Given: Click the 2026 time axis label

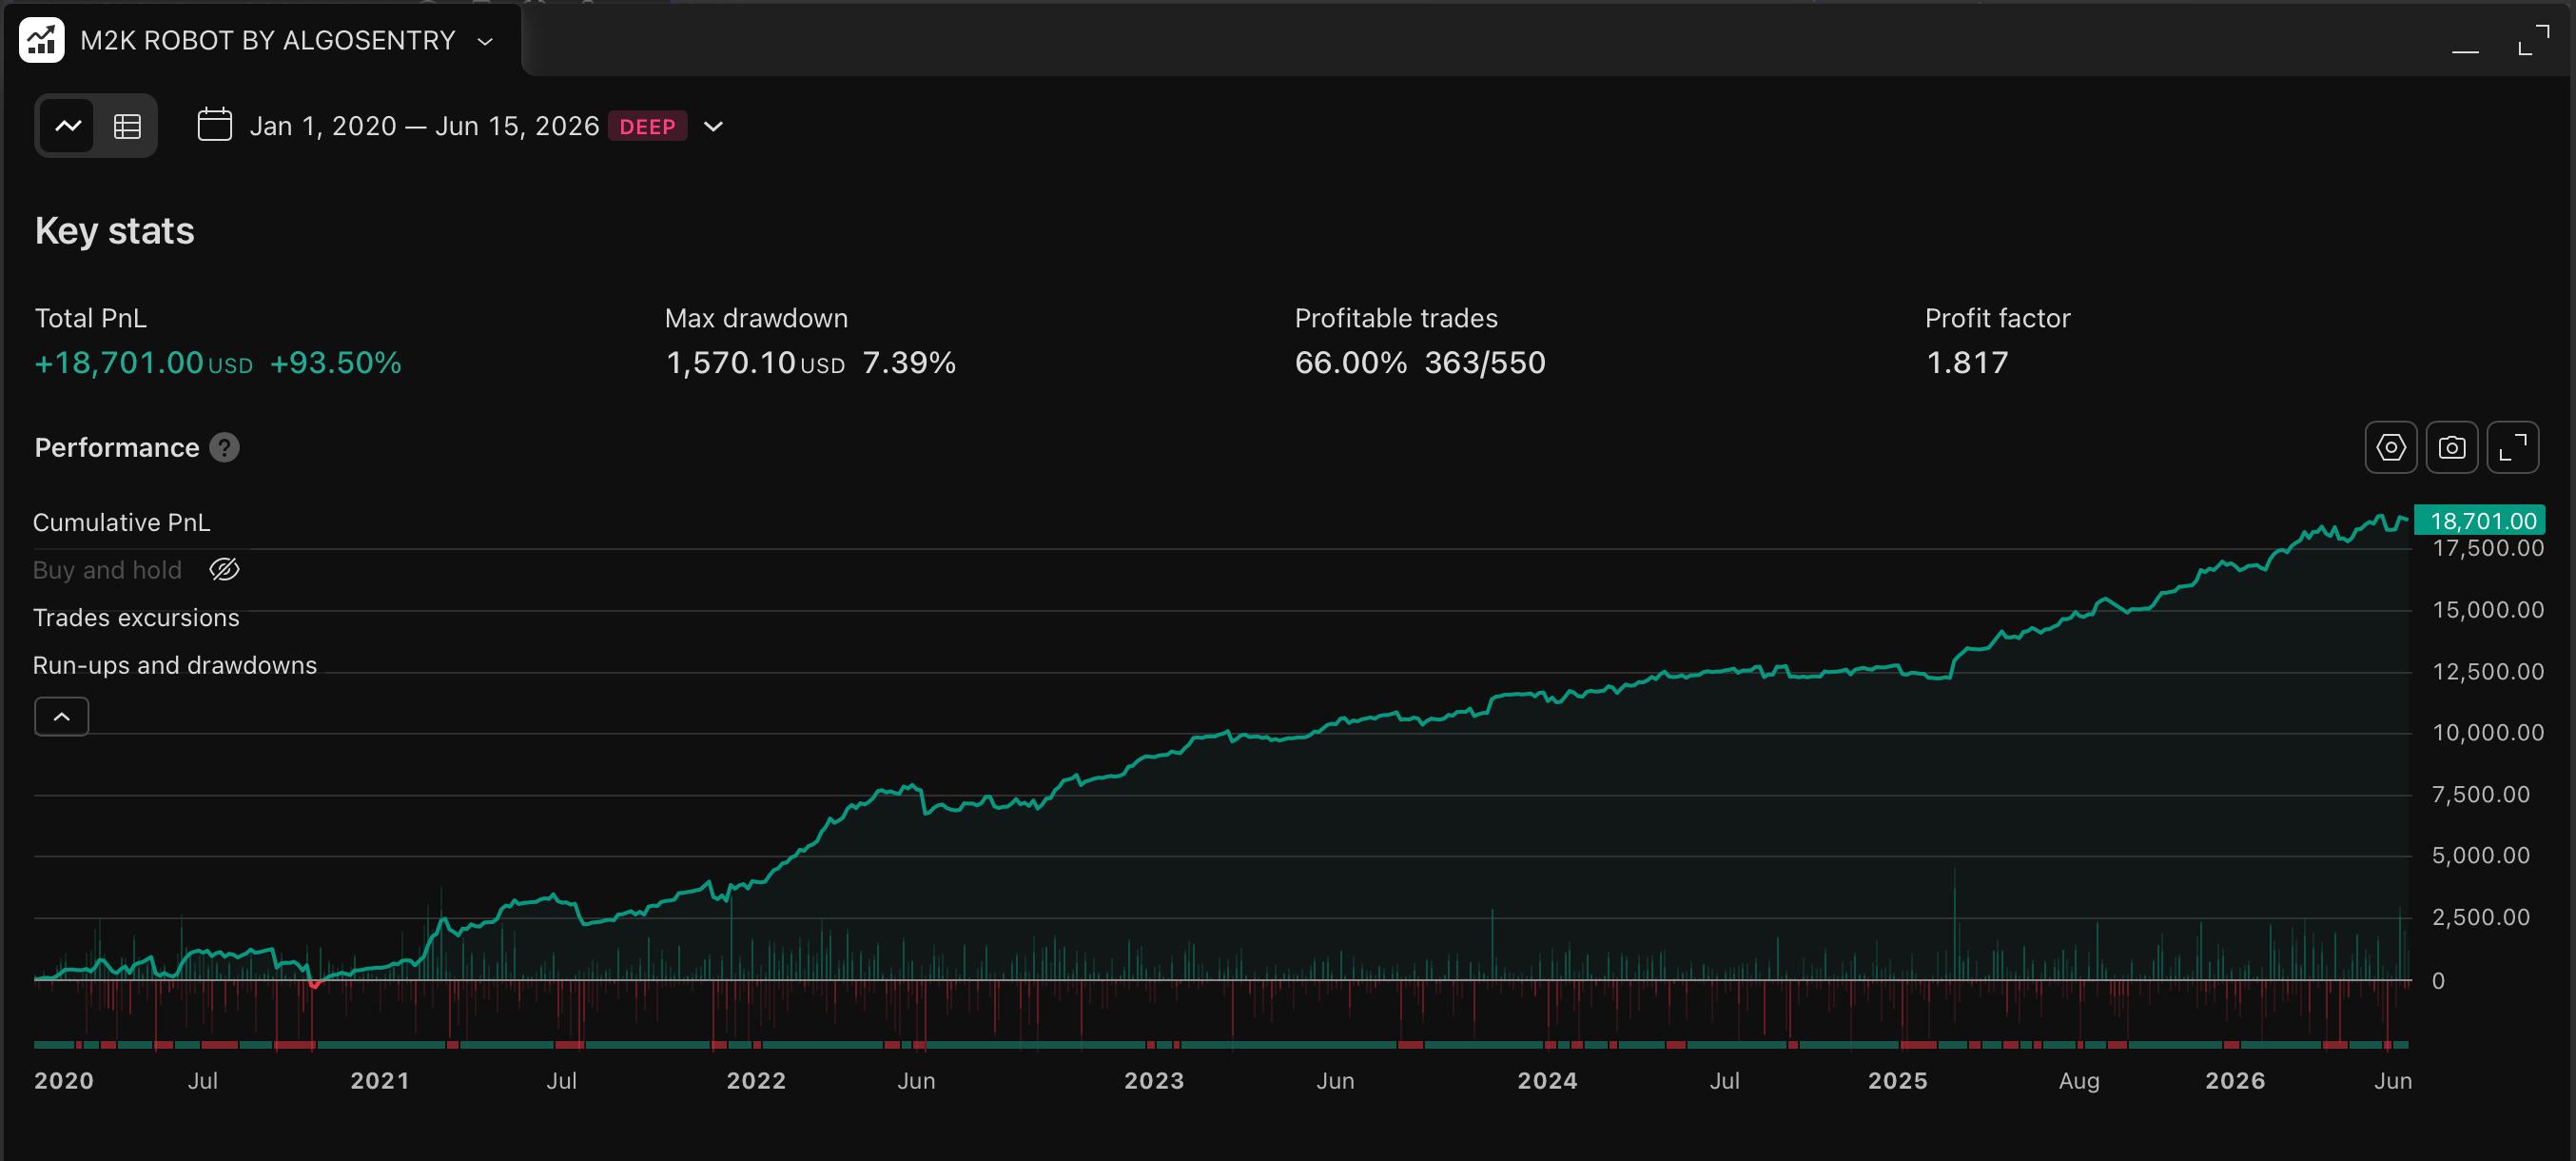Looking at the screenshot, I should coord(2235,1081).
